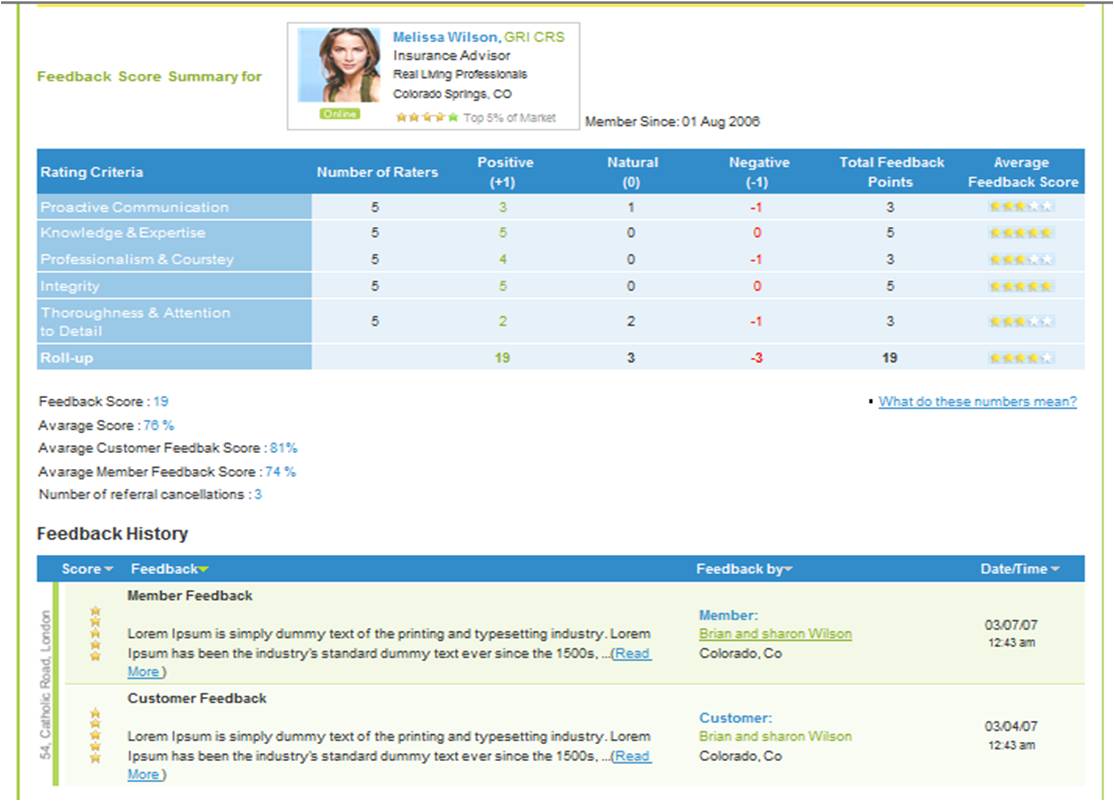This screenshot has height=801, width=1114.
Task: Open the Feedback by sort arrow
Action: (x=789, y=569)
